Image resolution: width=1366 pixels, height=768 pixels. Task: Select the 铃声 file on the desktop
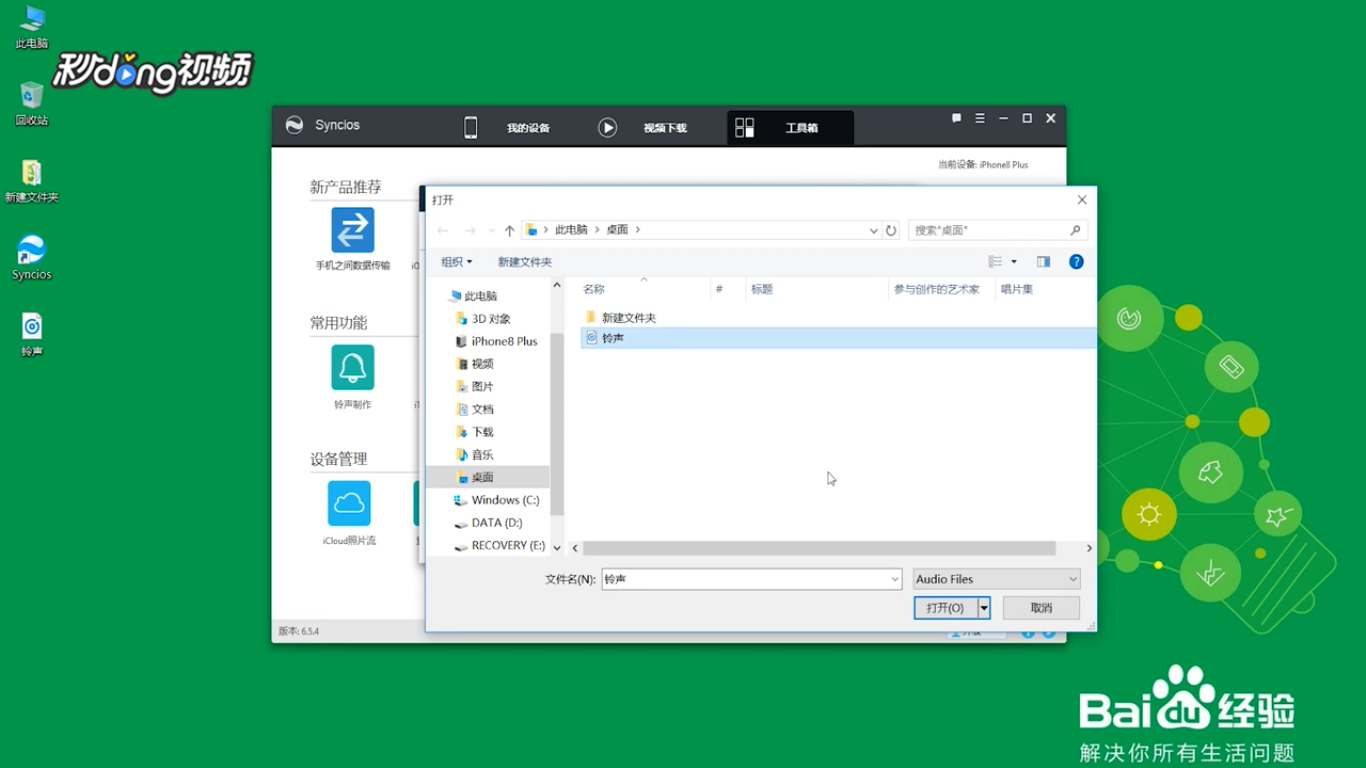coord(32,334)
